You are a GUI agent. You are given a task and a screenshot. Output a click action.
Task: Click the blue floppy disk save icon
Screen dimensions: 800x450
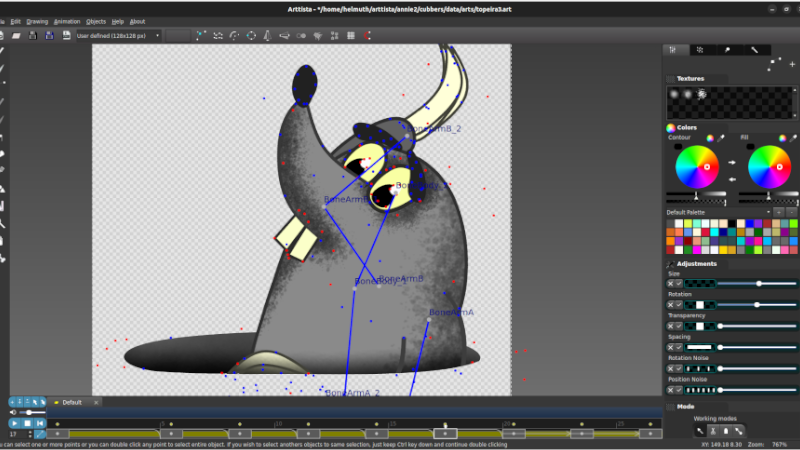49,36
